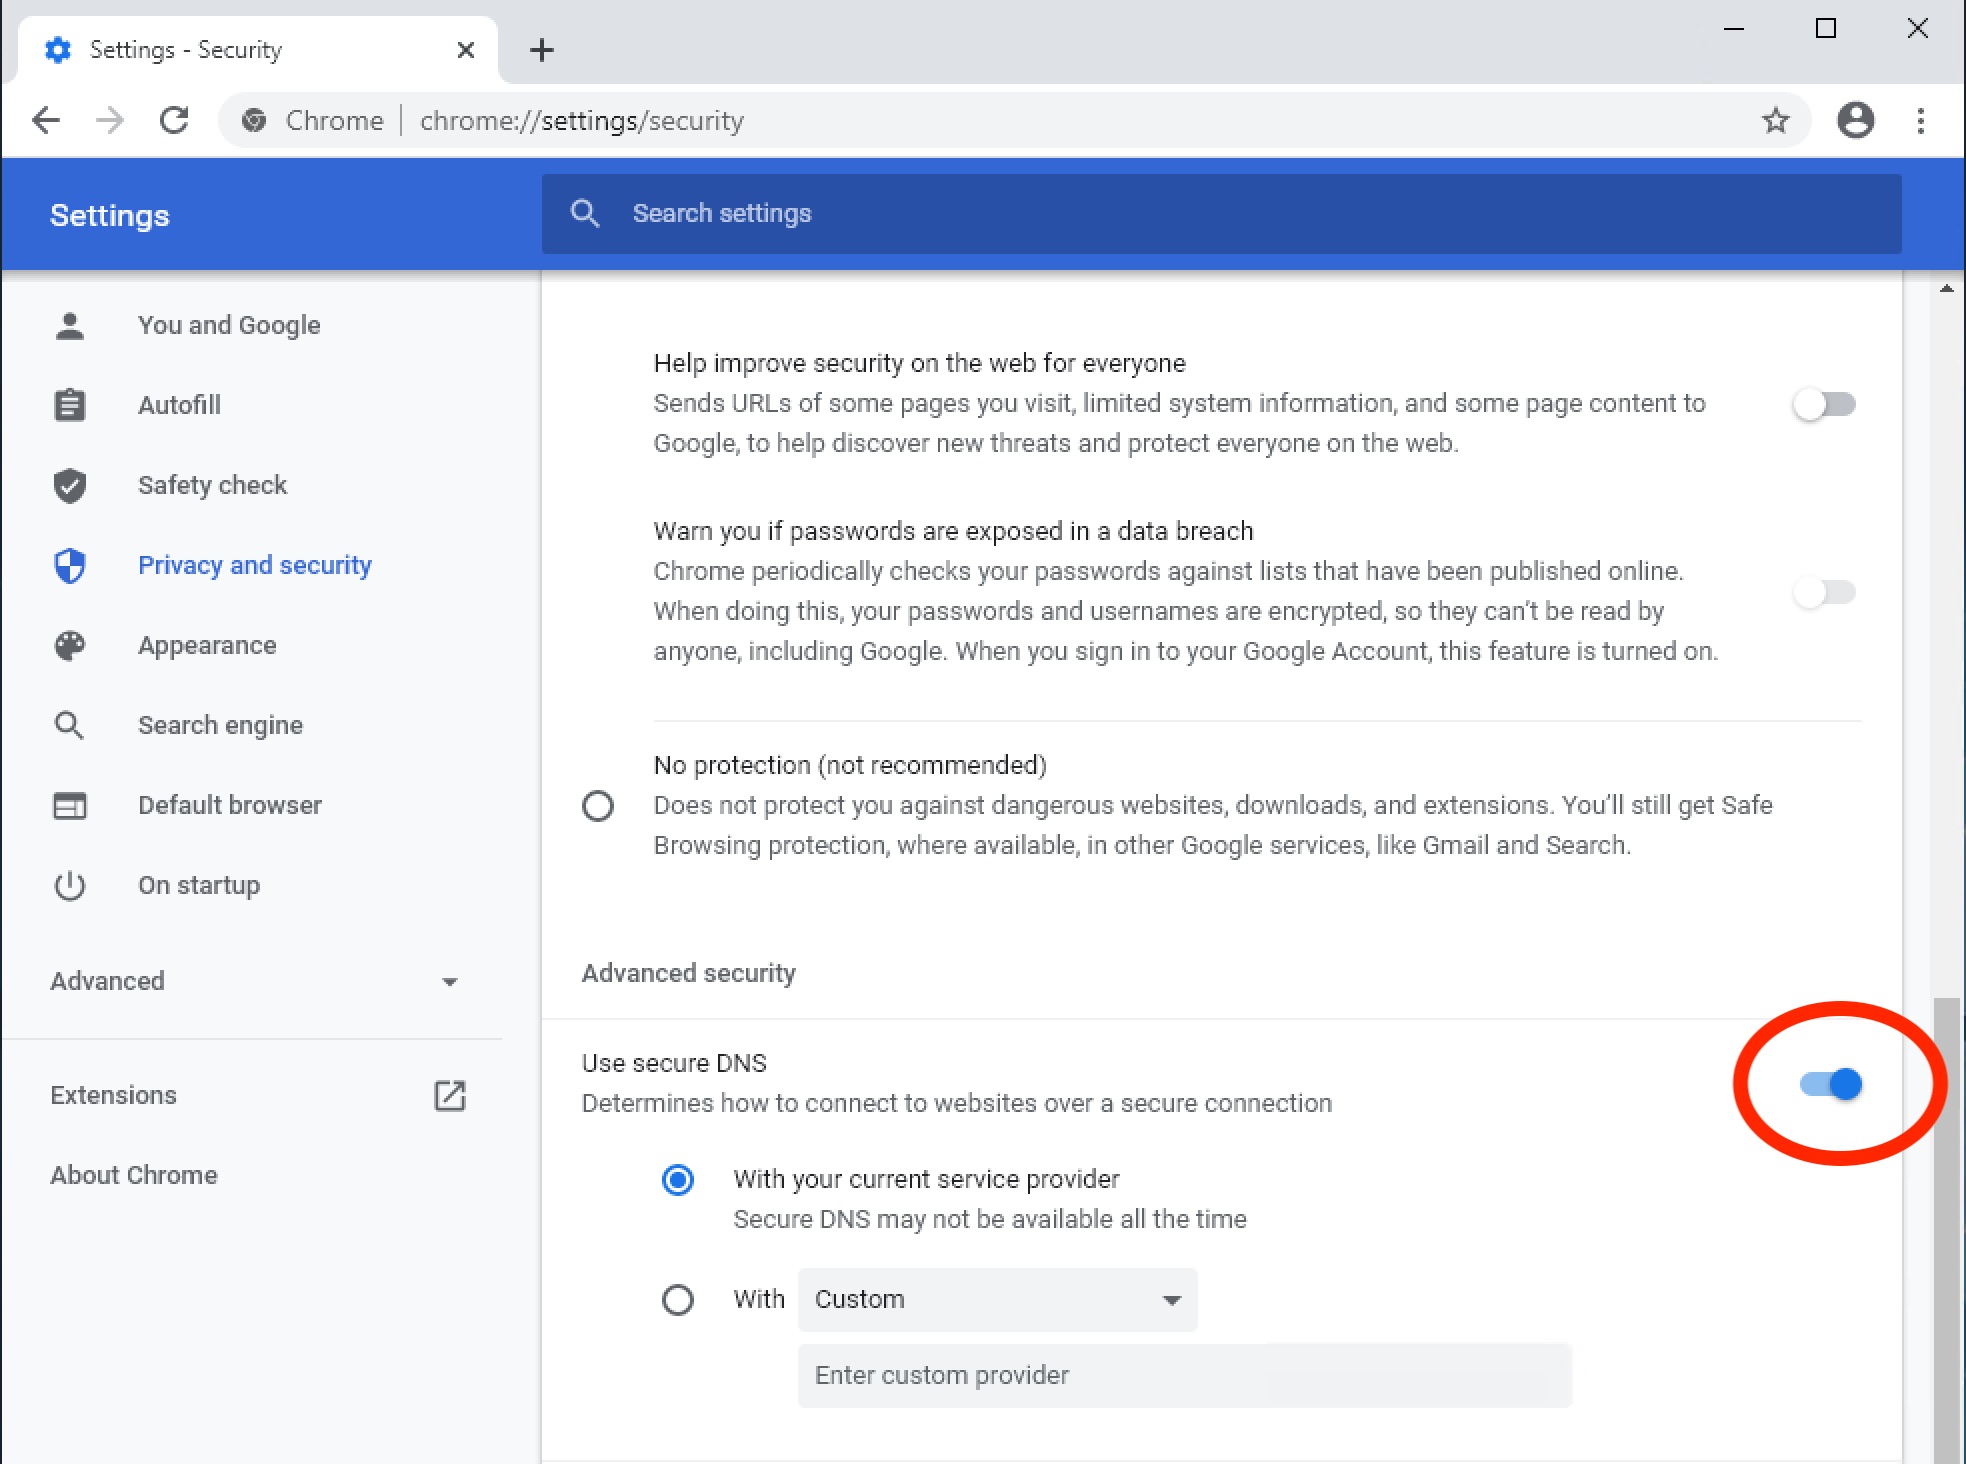Turn off the Use secure DNS toggle
The width and height of the screenshot is (1966, 1464).
1831,1084
